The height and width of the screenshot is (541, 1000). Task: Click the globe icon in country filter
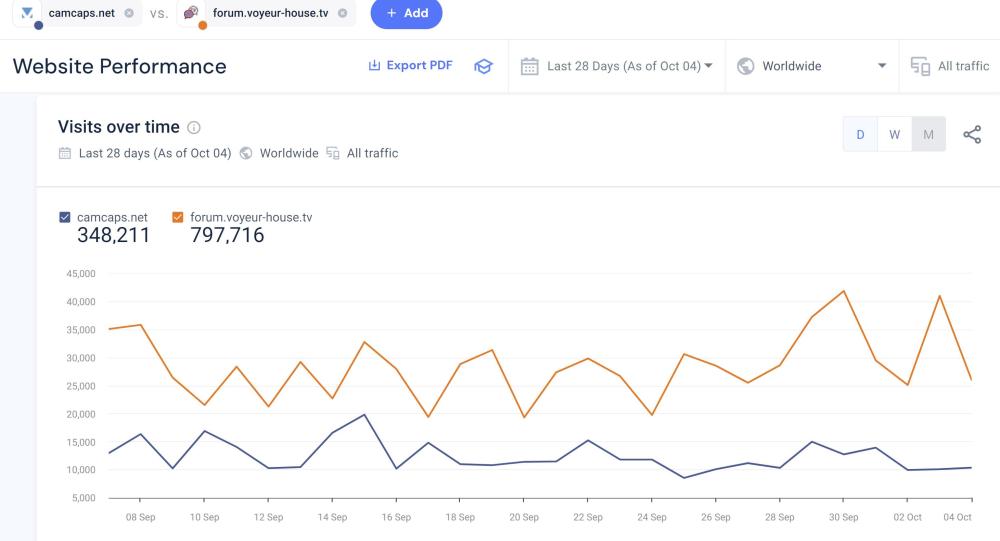pos(745,67)
